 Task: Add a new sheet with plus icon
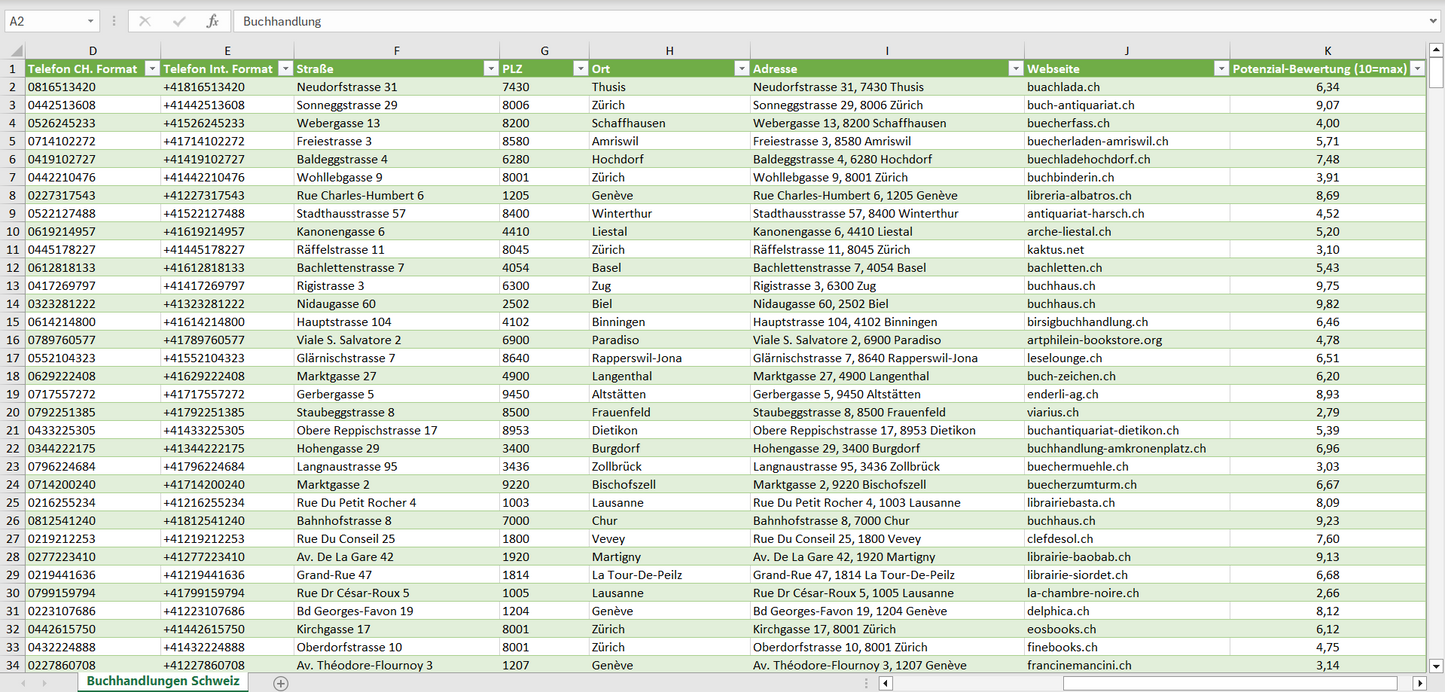point(281,683)
